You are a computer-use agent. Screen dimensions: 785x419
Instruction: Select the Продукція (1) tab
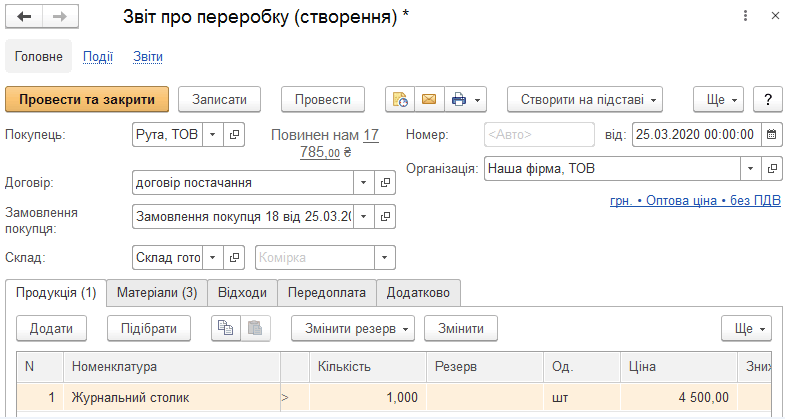point(56,293)
